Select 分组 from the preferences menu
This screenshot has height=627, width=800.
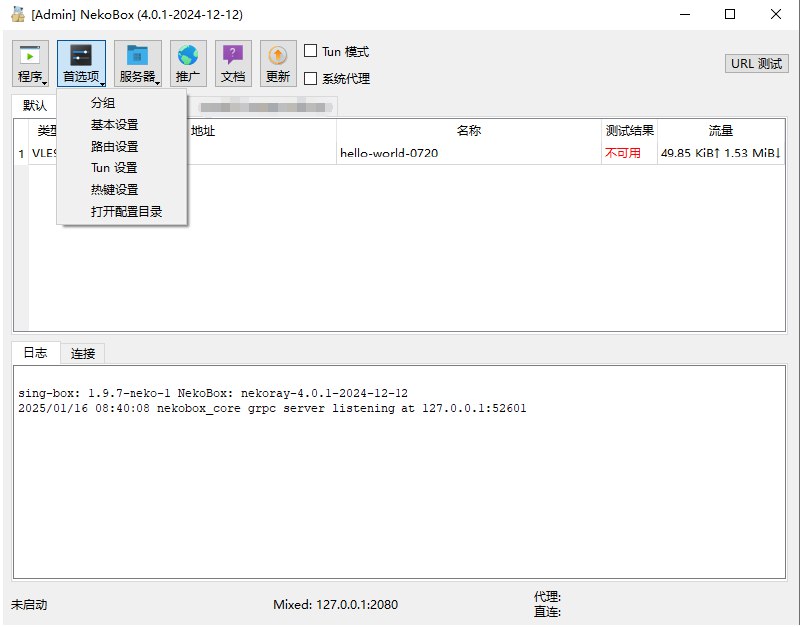[122, 103]
